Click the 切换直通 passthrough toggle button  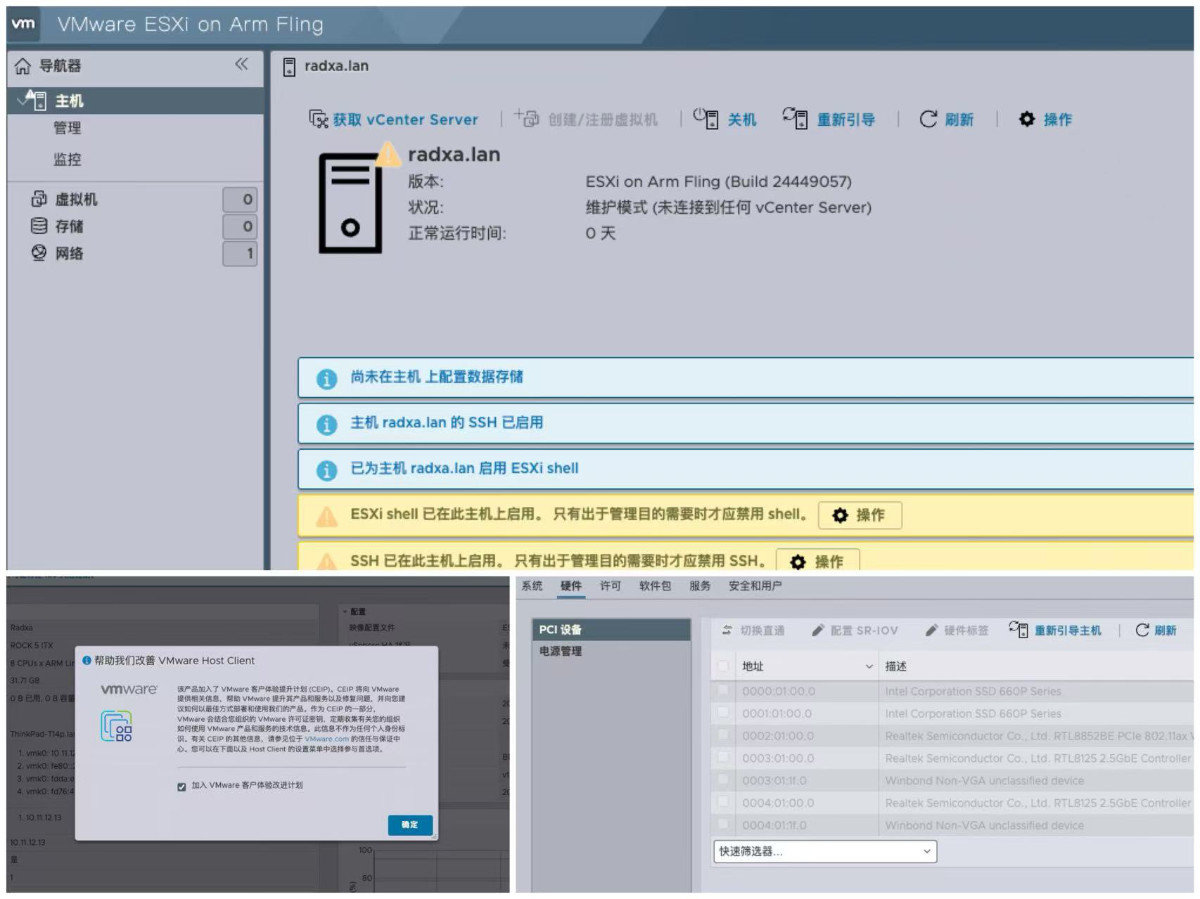click(753, 631)
